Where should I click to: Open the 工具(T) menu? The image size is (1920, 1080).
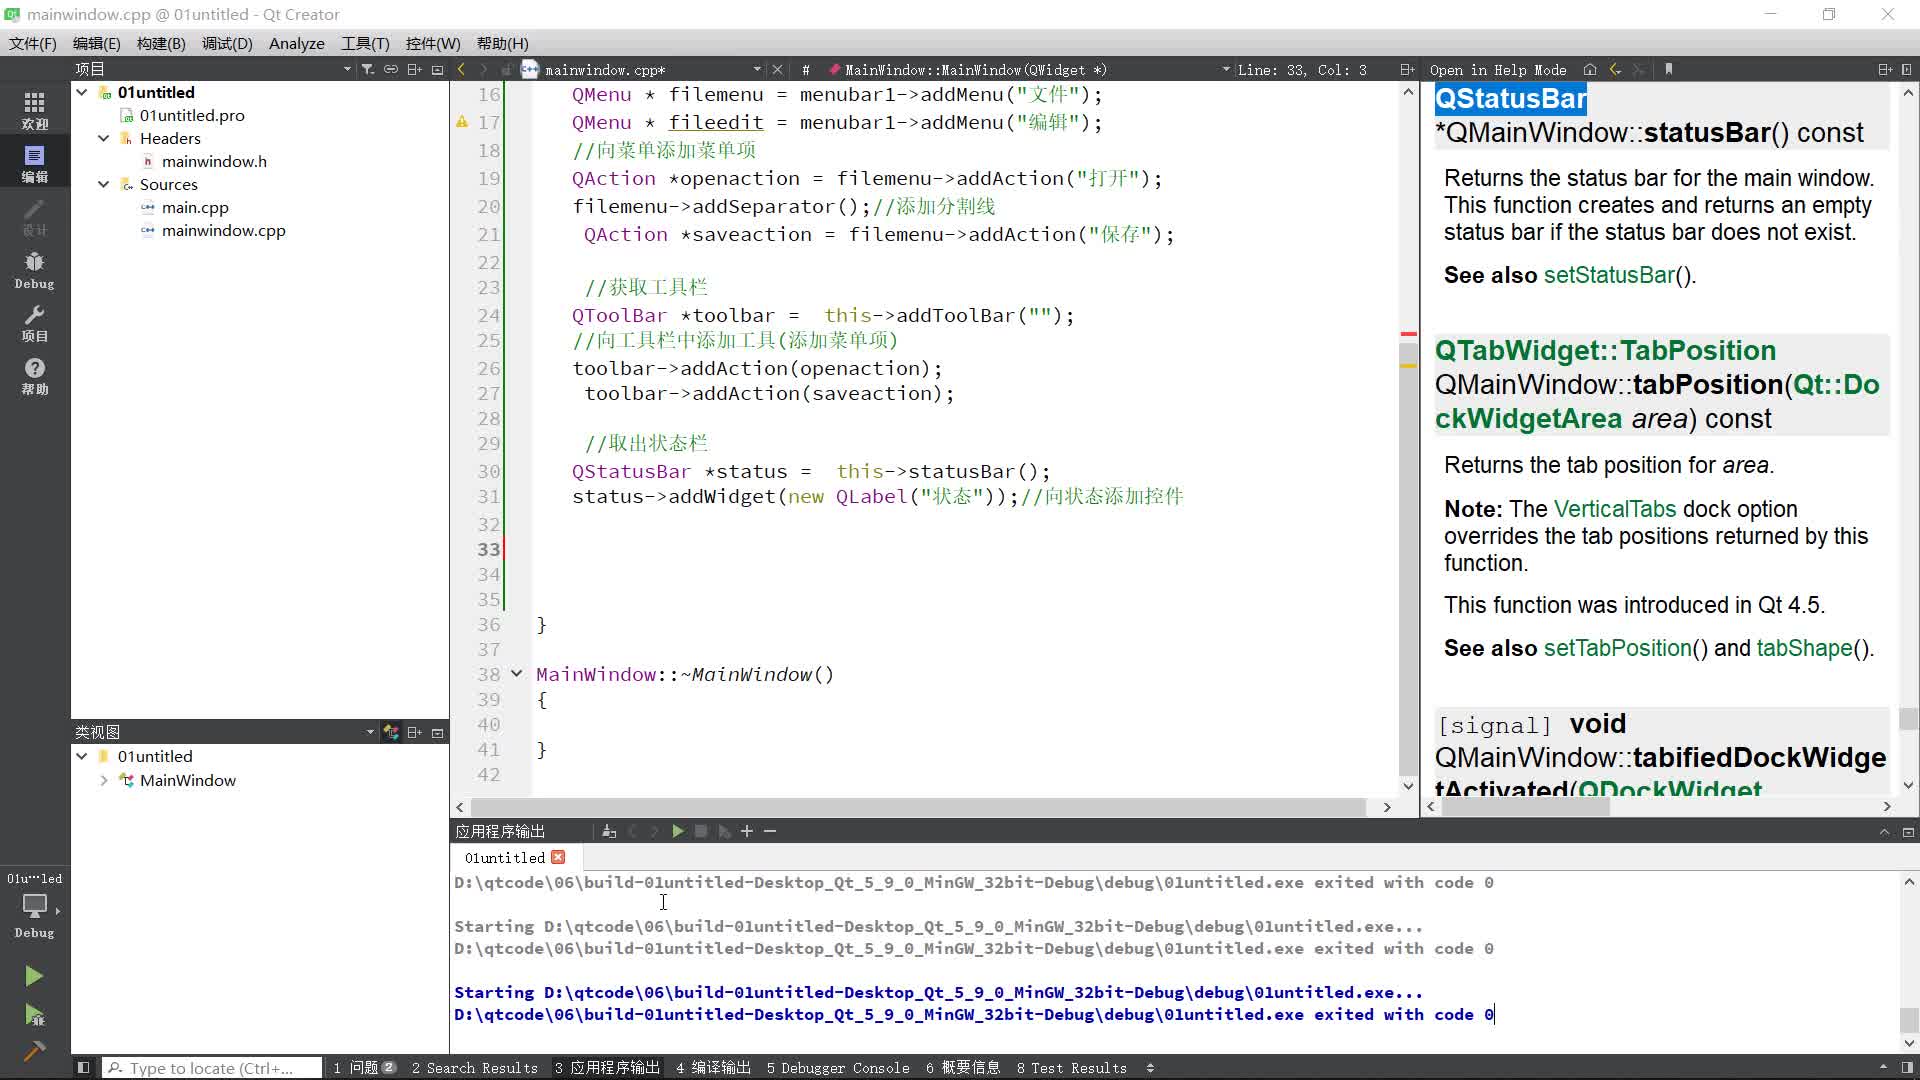[x=365, y=43]
